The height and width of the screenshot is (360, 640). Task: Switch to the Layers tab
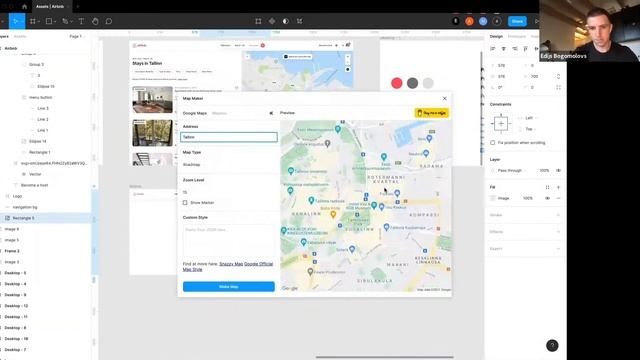(x=4, y=36)
